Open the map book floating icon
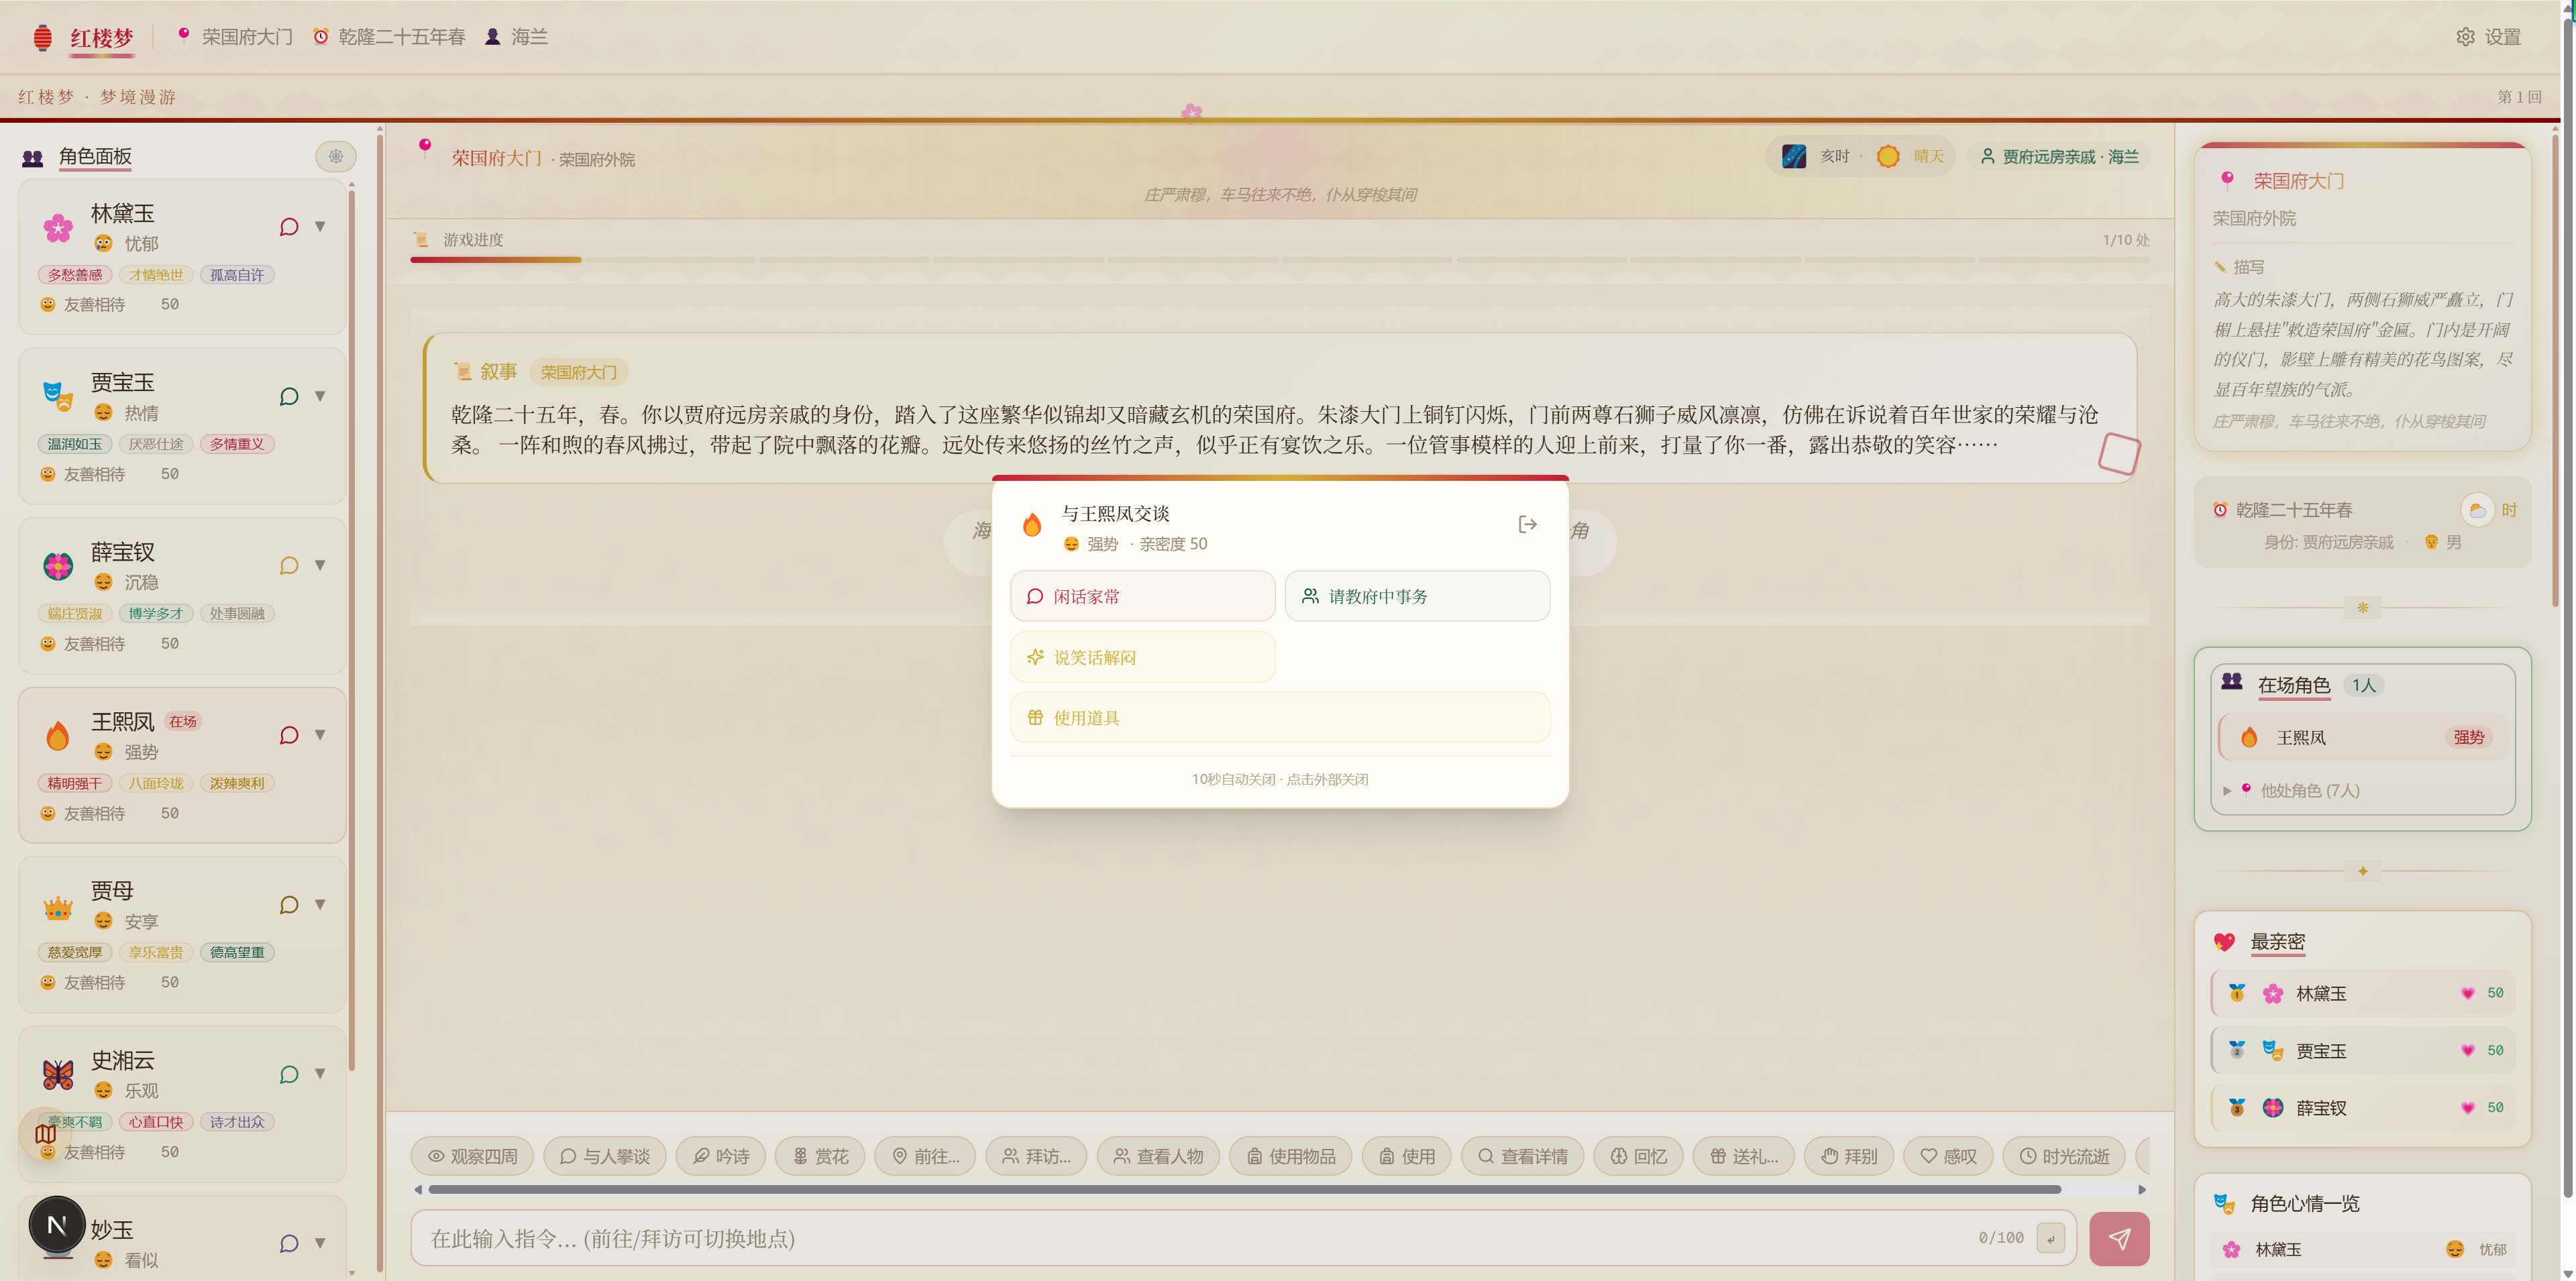This screenshot has height=1281, width=2576. 45,1134
